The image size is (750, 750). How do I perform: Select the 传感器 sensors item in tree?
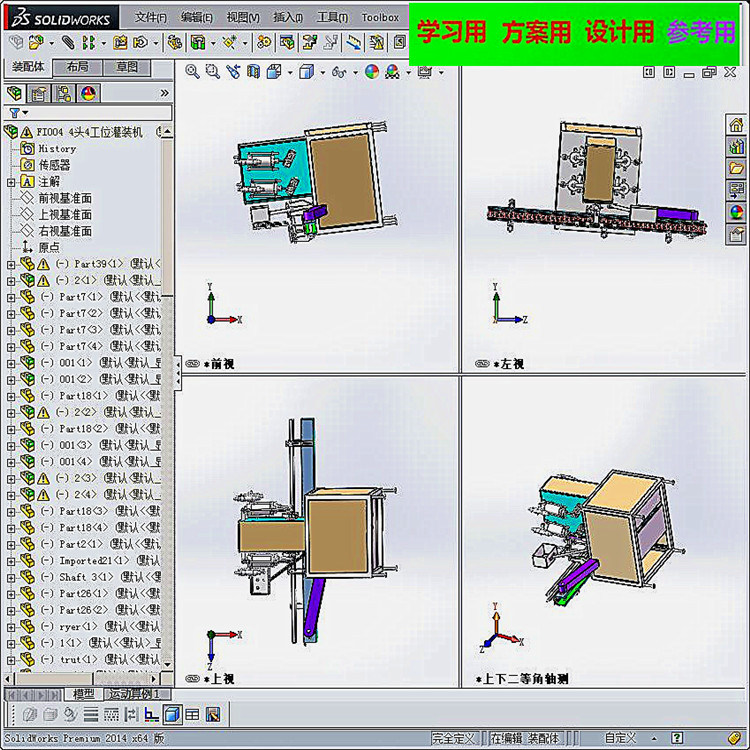click(x=54, y=165)
